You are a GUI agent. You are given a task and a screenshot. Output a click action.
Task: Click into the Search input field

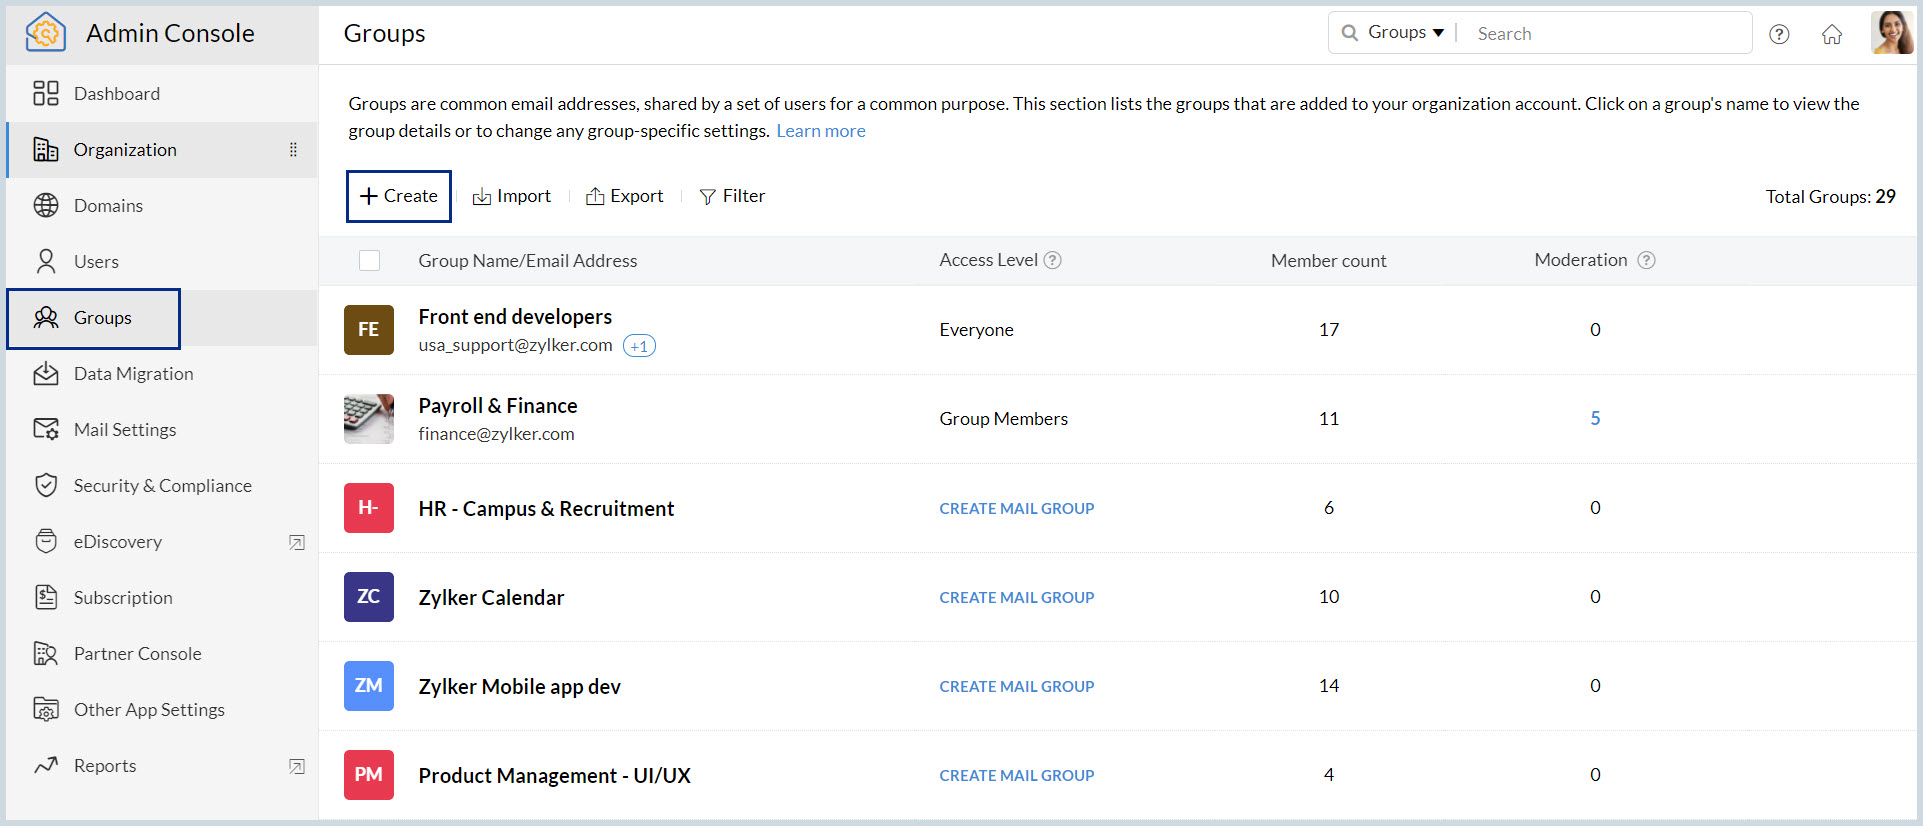[1605, 34]
